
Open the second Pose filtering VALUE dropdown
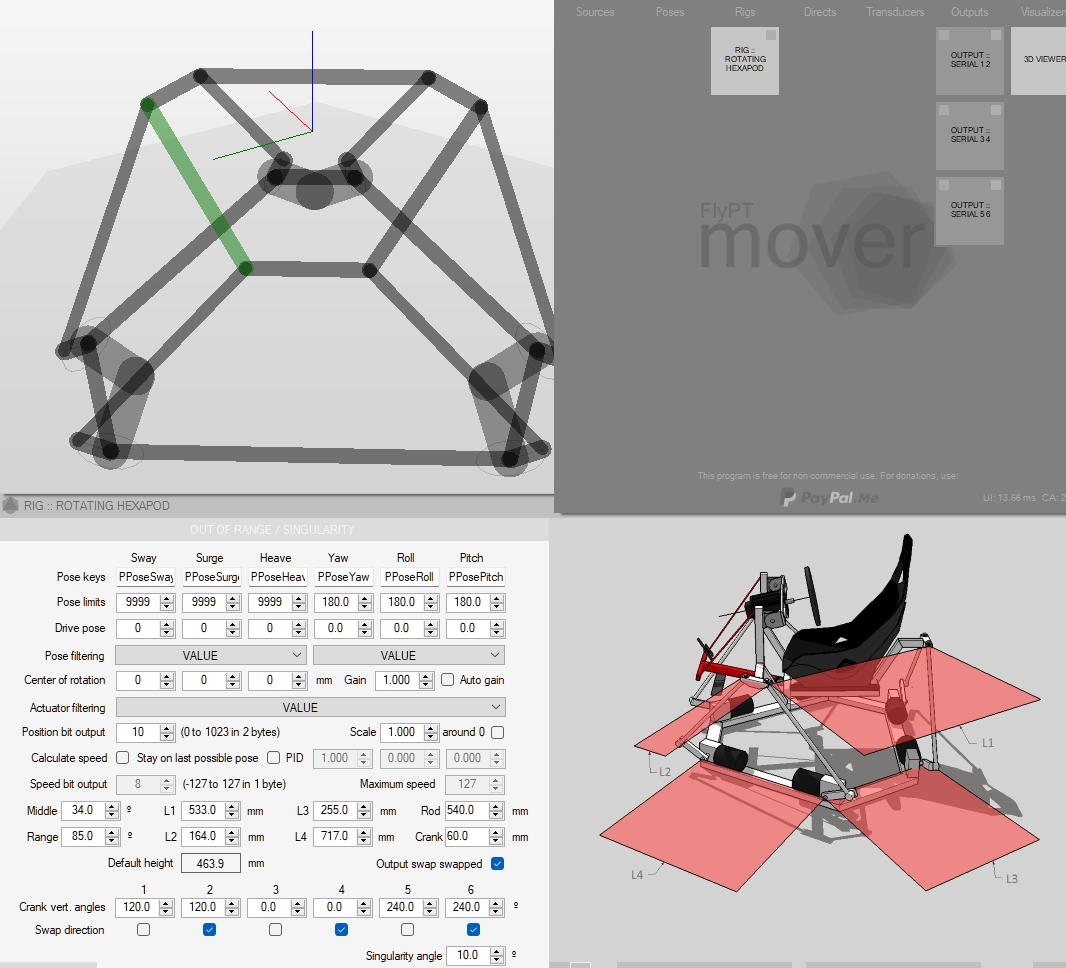[x=409, y=655]
